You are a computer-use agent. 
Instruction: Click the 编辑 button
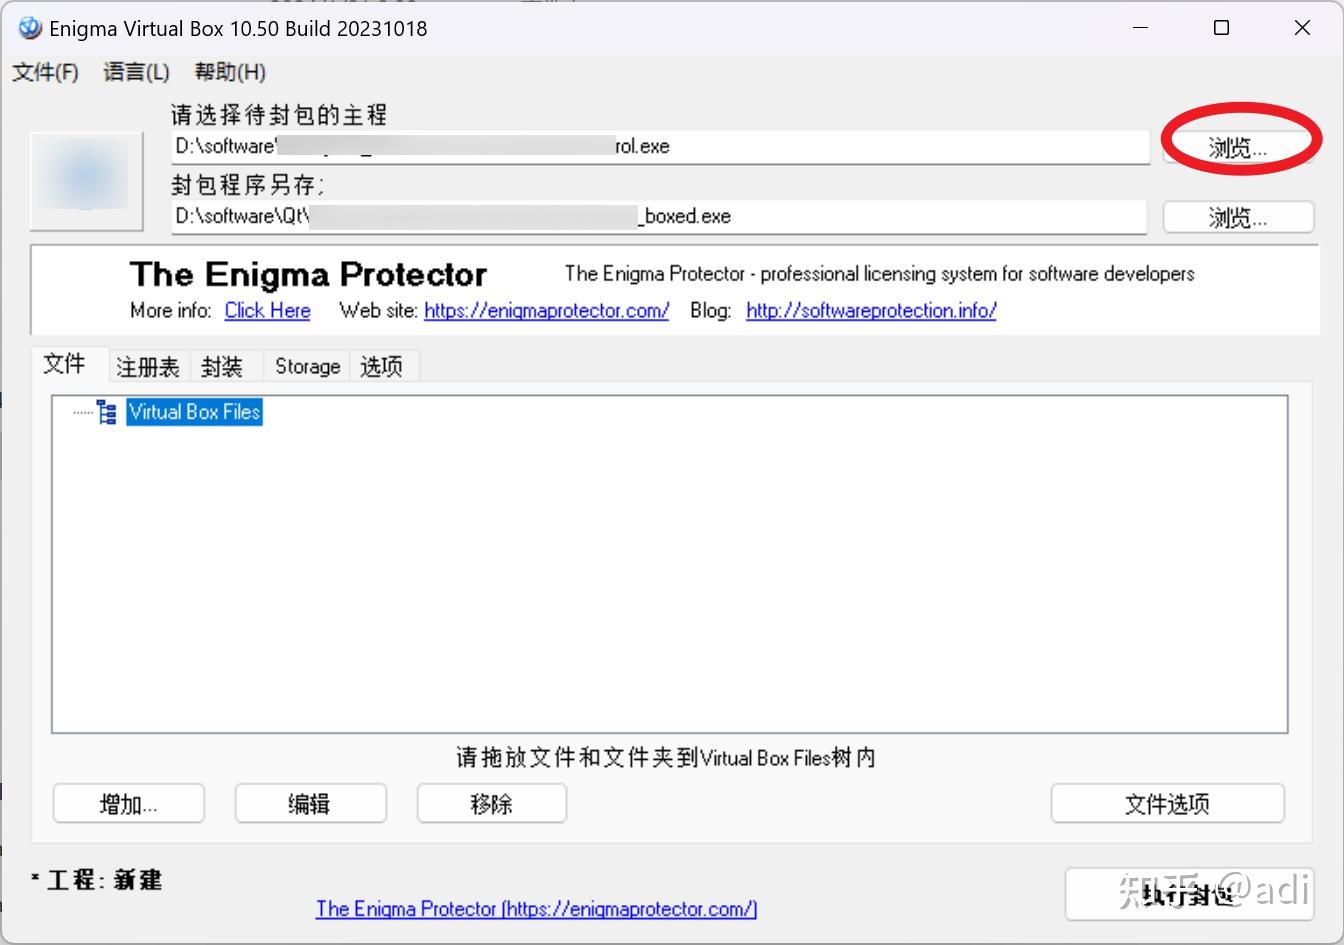[x=310, y=803]
